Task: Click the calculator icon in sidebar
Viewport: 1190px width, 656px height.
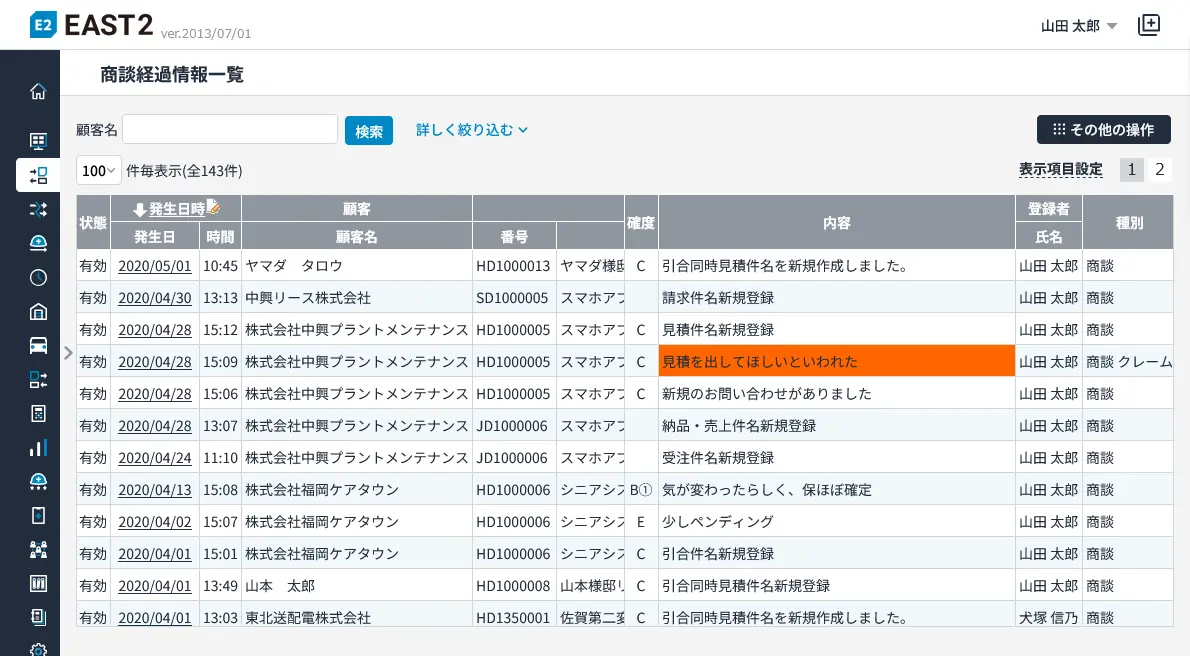Action: (x=38, y=413)
